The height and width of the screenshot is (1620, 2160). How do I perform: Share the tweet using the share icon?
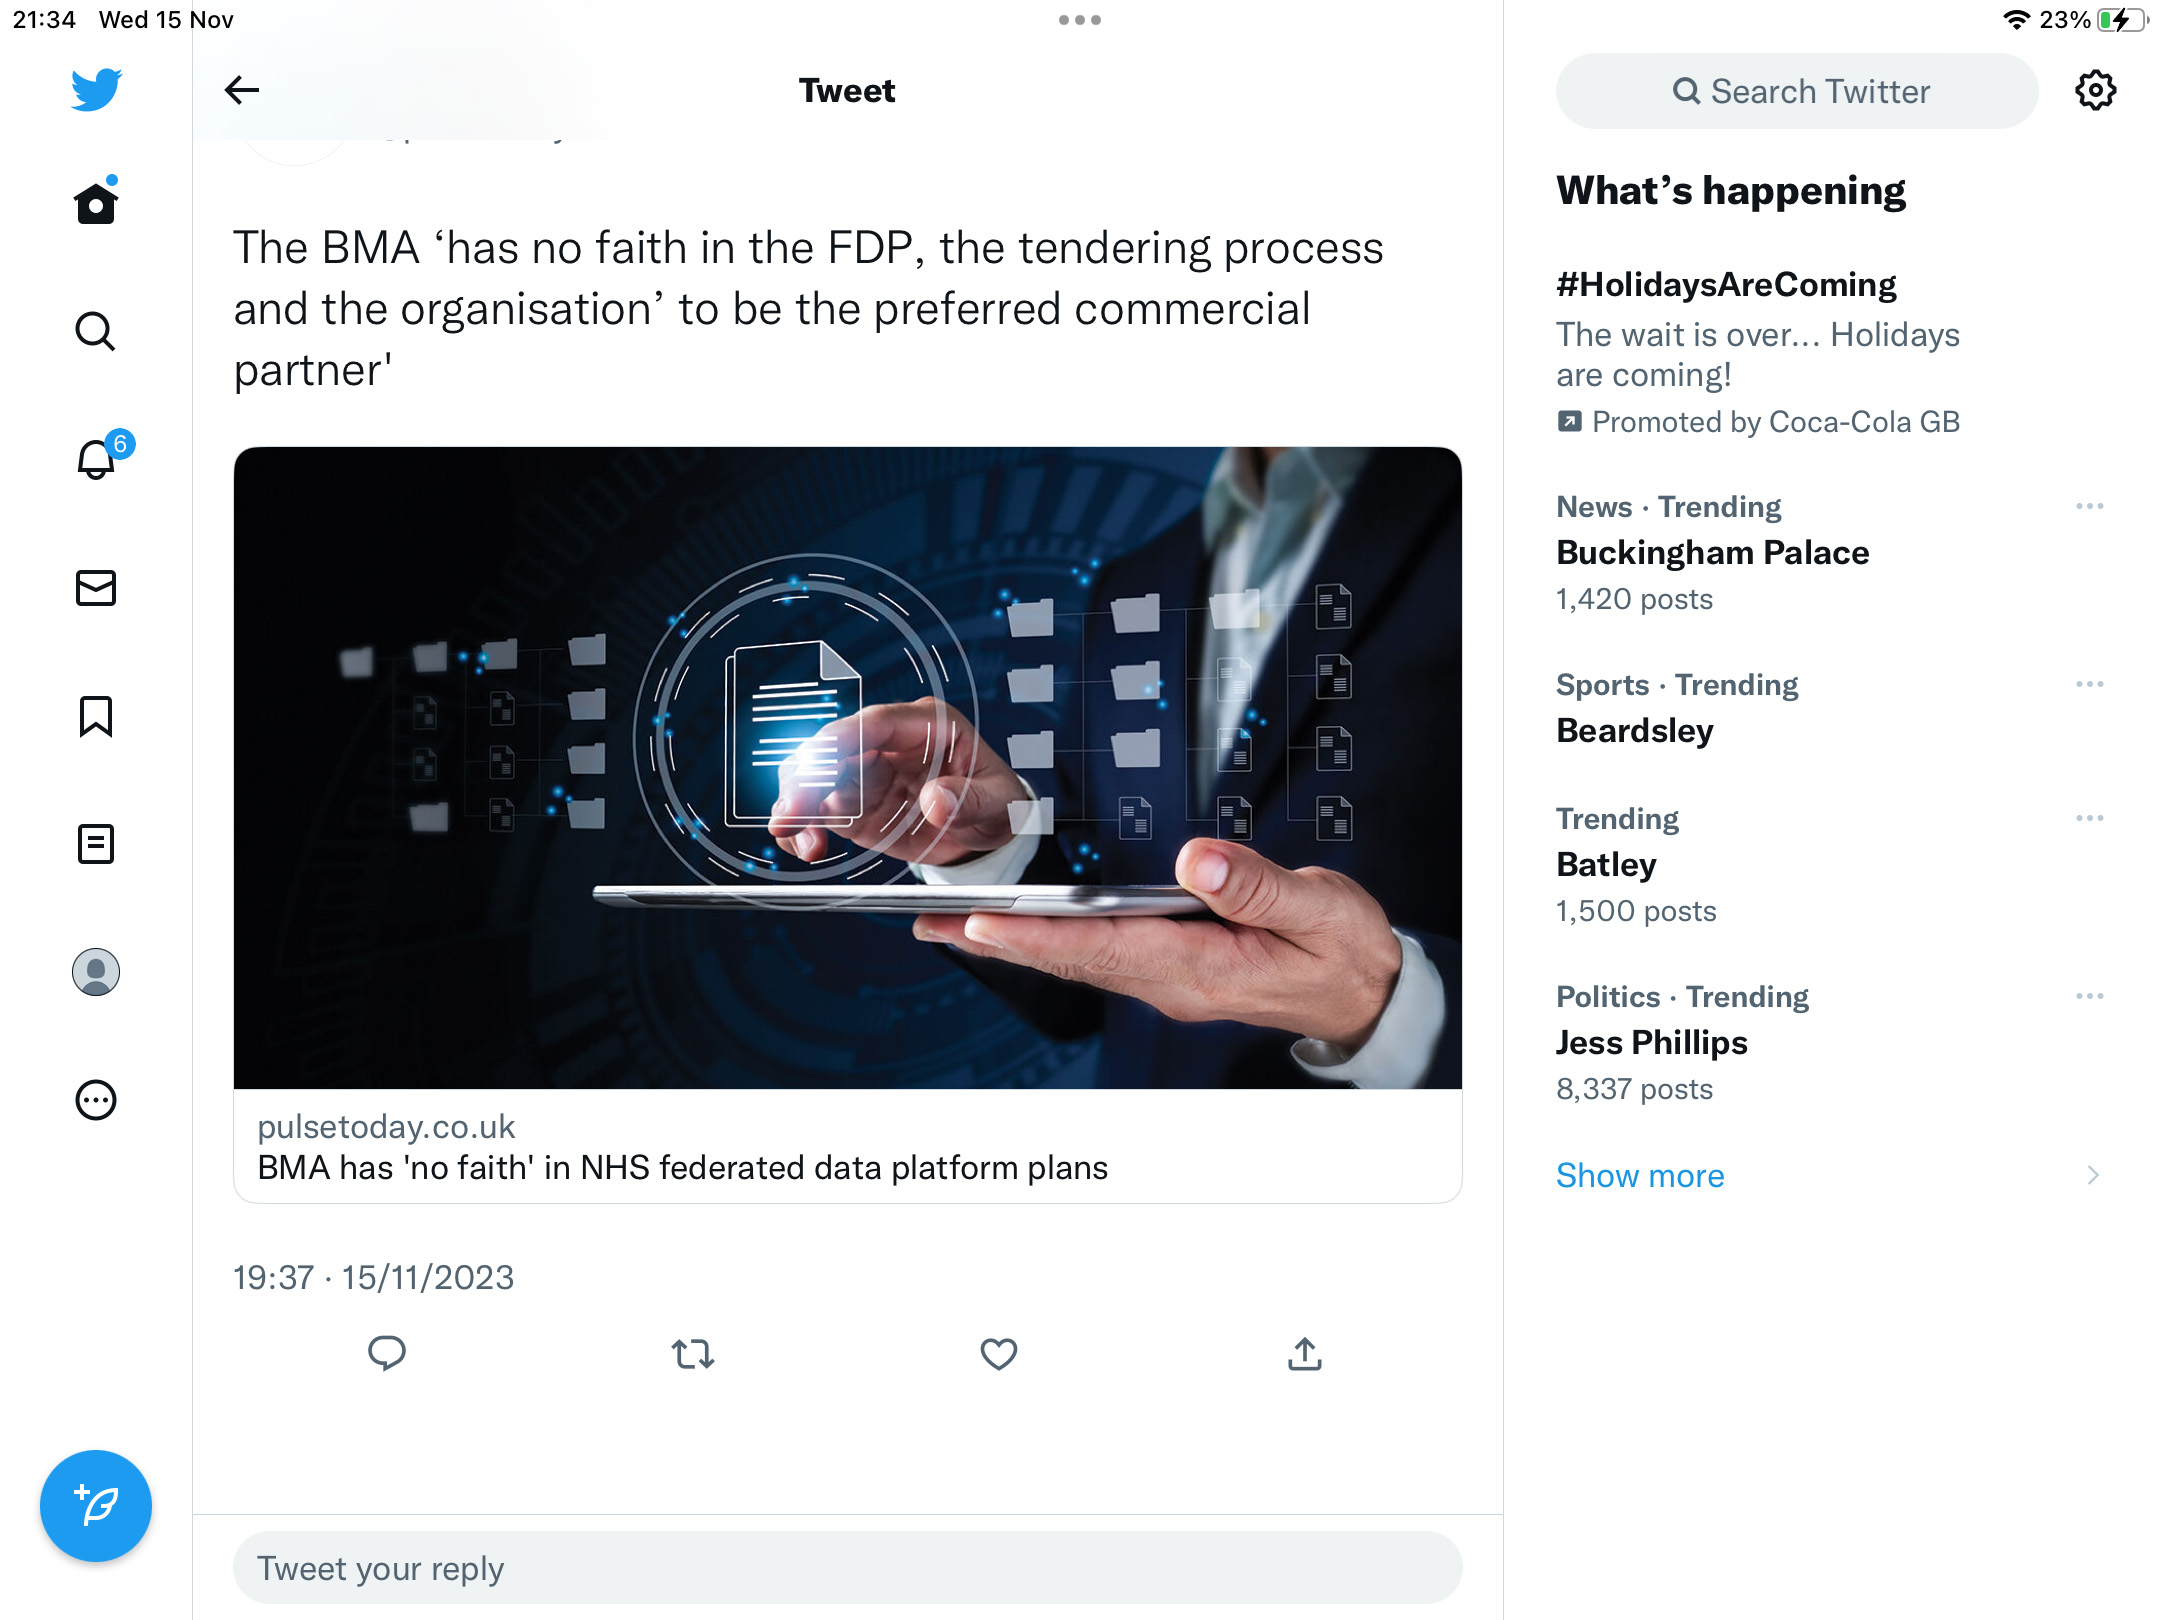click(1304, 1353)
